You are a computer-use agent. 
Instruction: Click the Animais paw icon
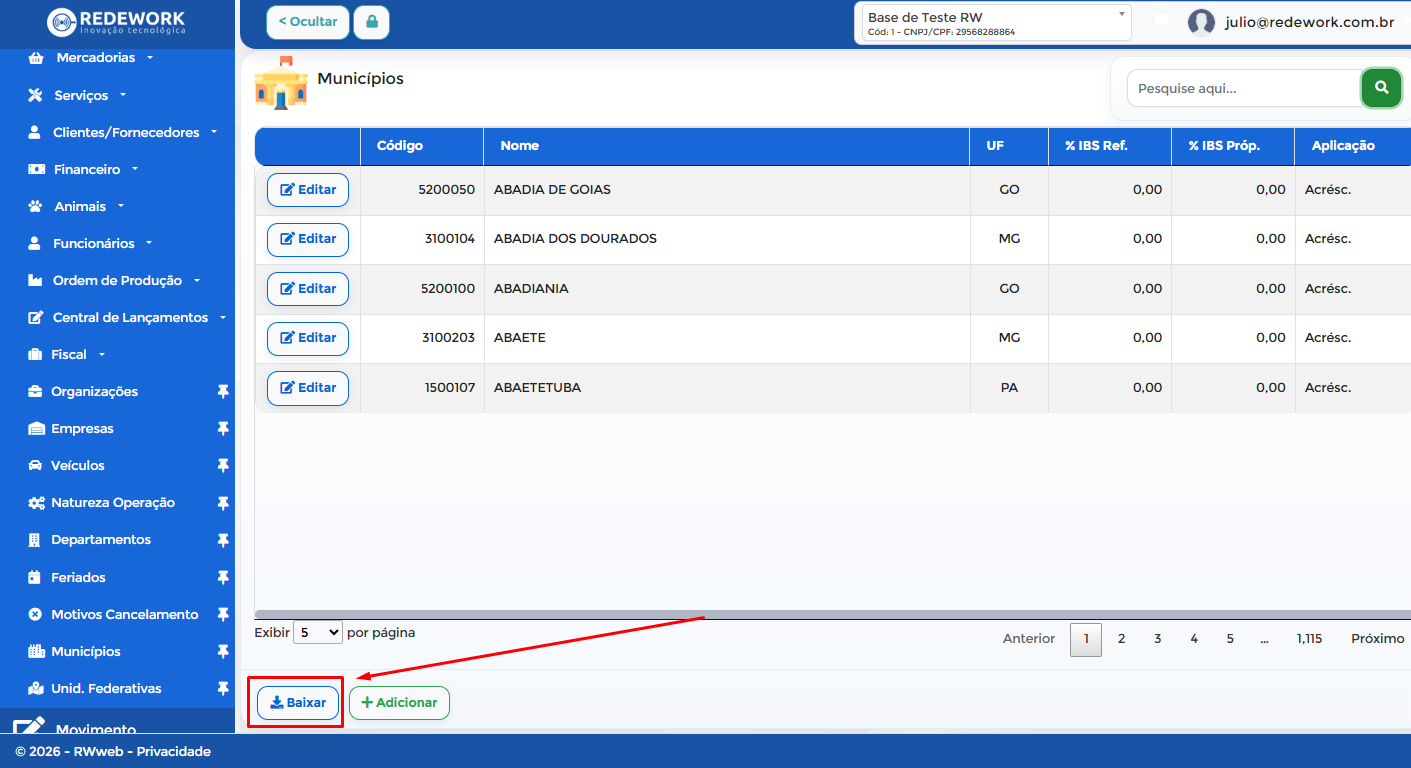tap(36, 206)
